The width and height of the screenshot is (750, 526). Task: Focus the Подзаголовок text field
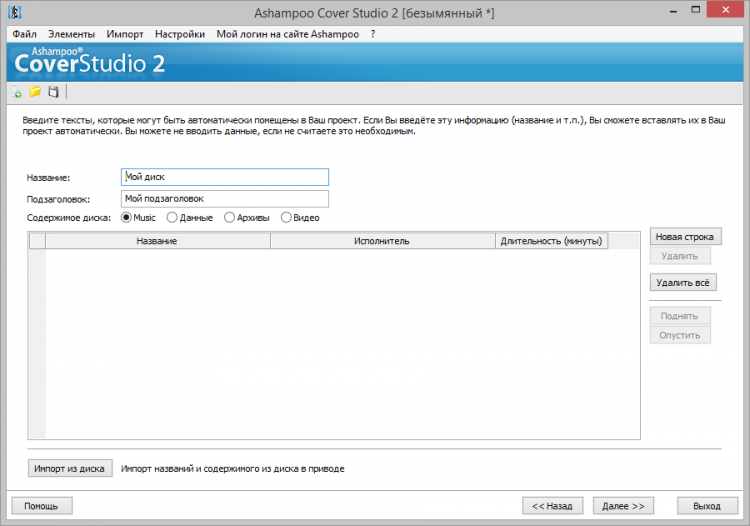tap(225, 199)
